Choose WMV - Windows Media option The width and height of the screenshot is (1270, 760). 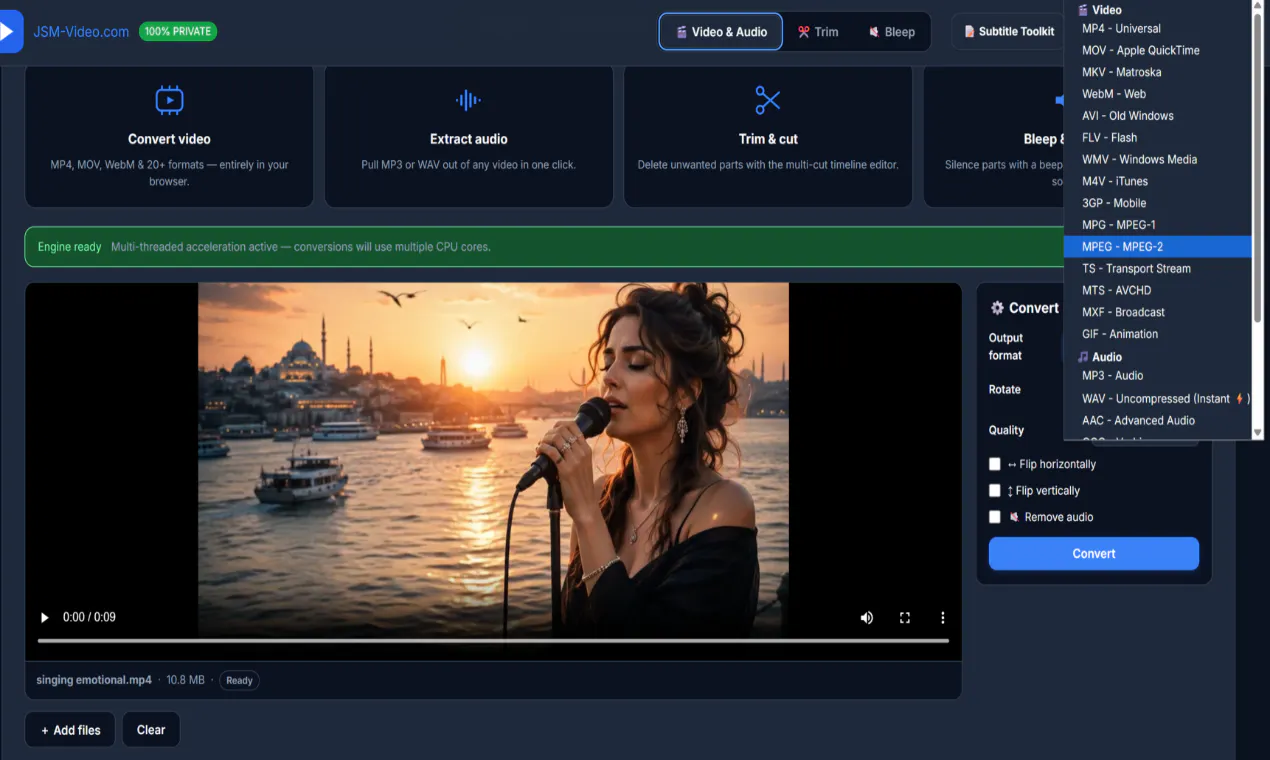1158,159
